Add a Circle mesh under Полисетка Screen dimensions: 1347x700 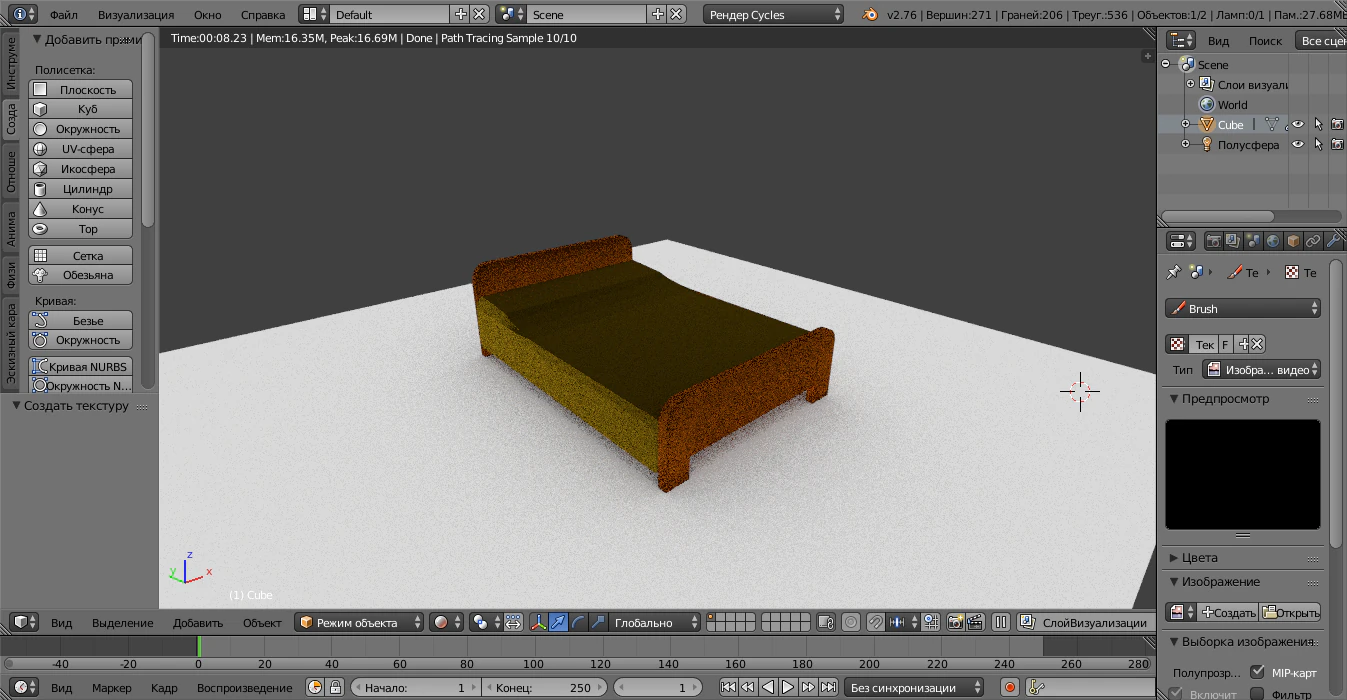[x=81, y=129]
